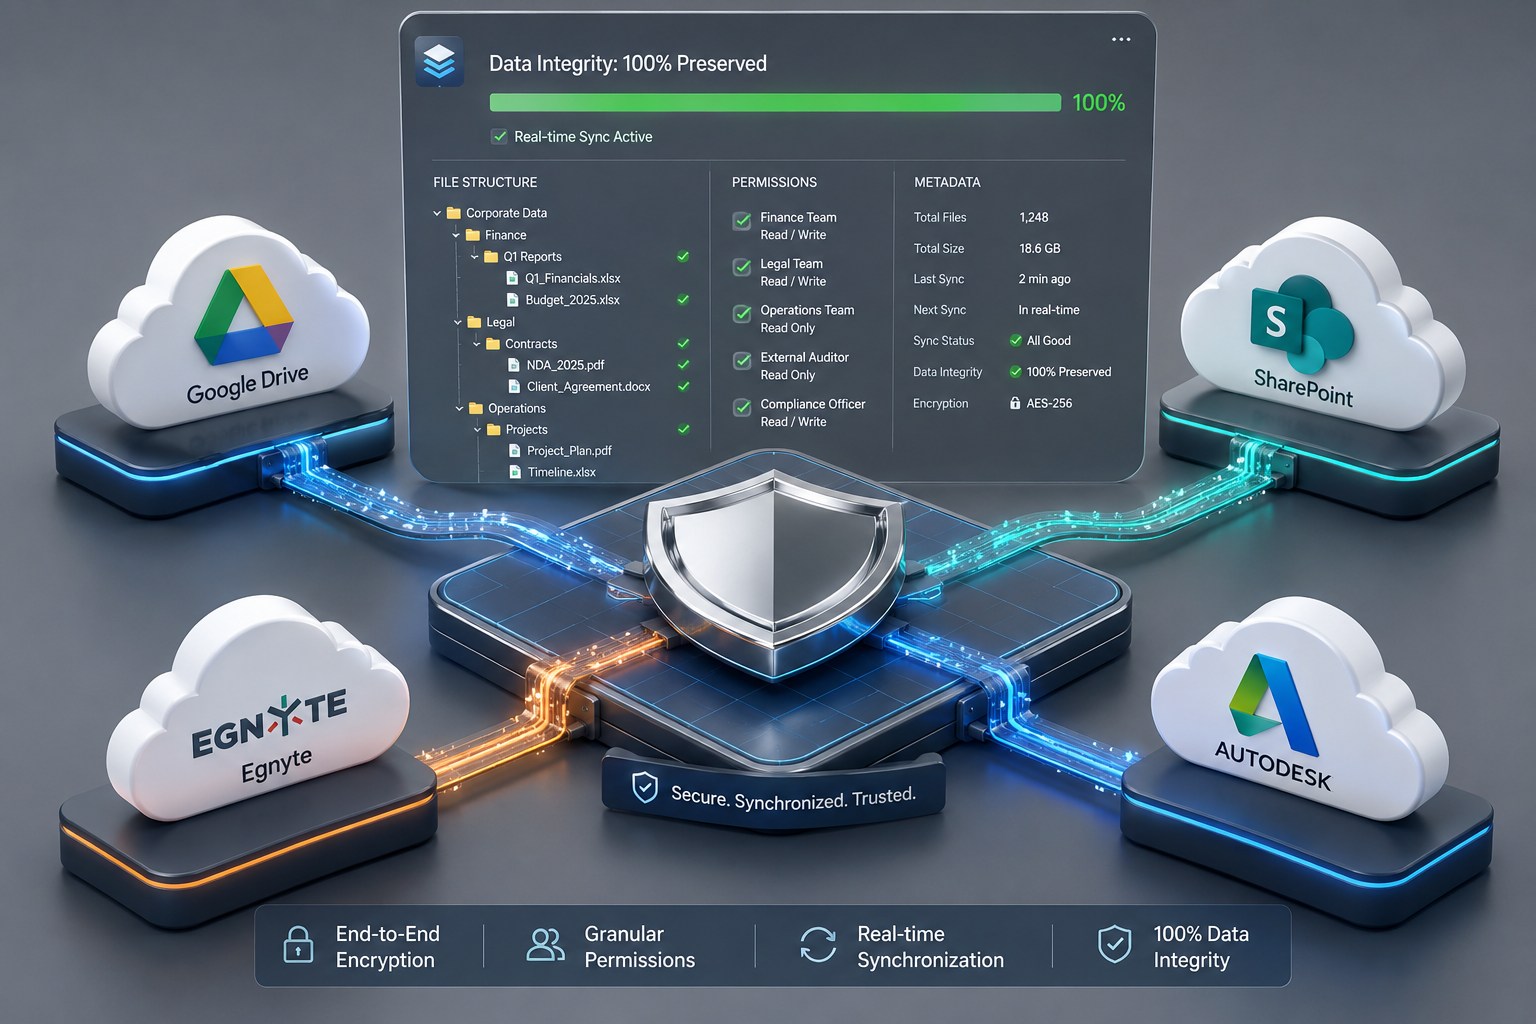Click the lock icon beside AES-256
1536x1024 pixels.
pos(1015,404)
